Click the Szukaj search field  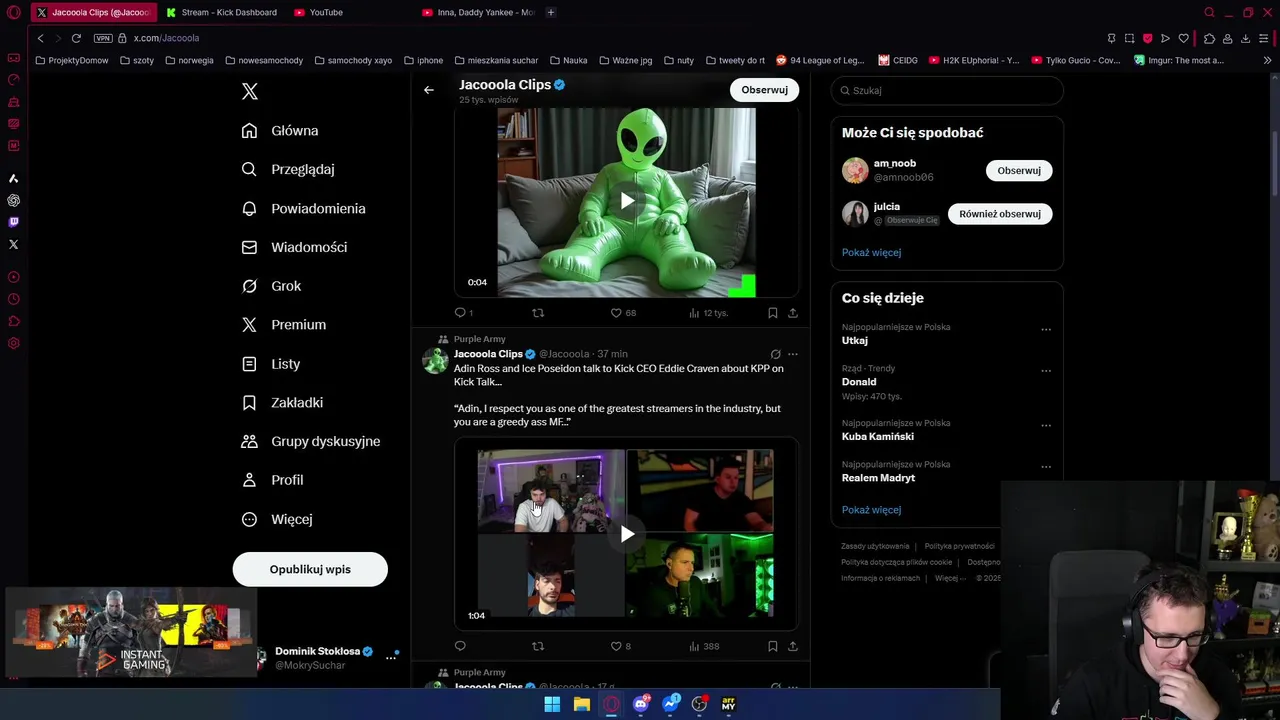(x=947, y=90)
